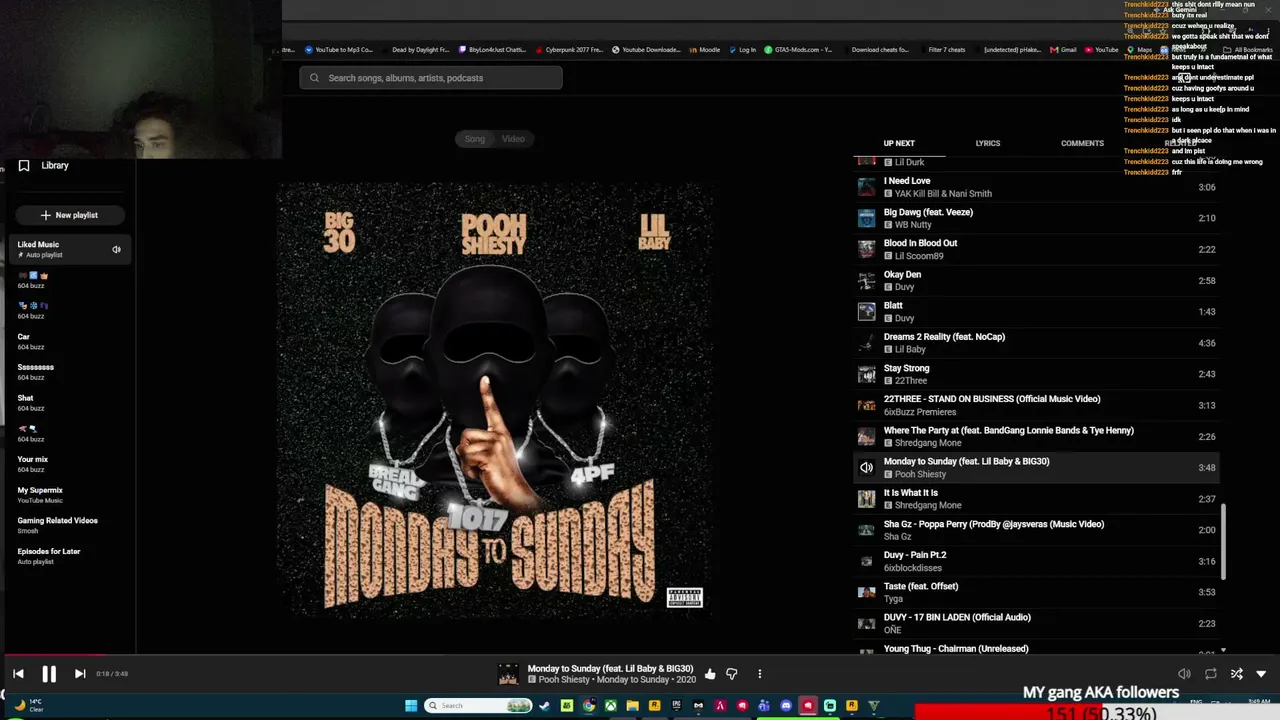
Task: Open the weather widget on taskbar
Action: coord(28,706)
